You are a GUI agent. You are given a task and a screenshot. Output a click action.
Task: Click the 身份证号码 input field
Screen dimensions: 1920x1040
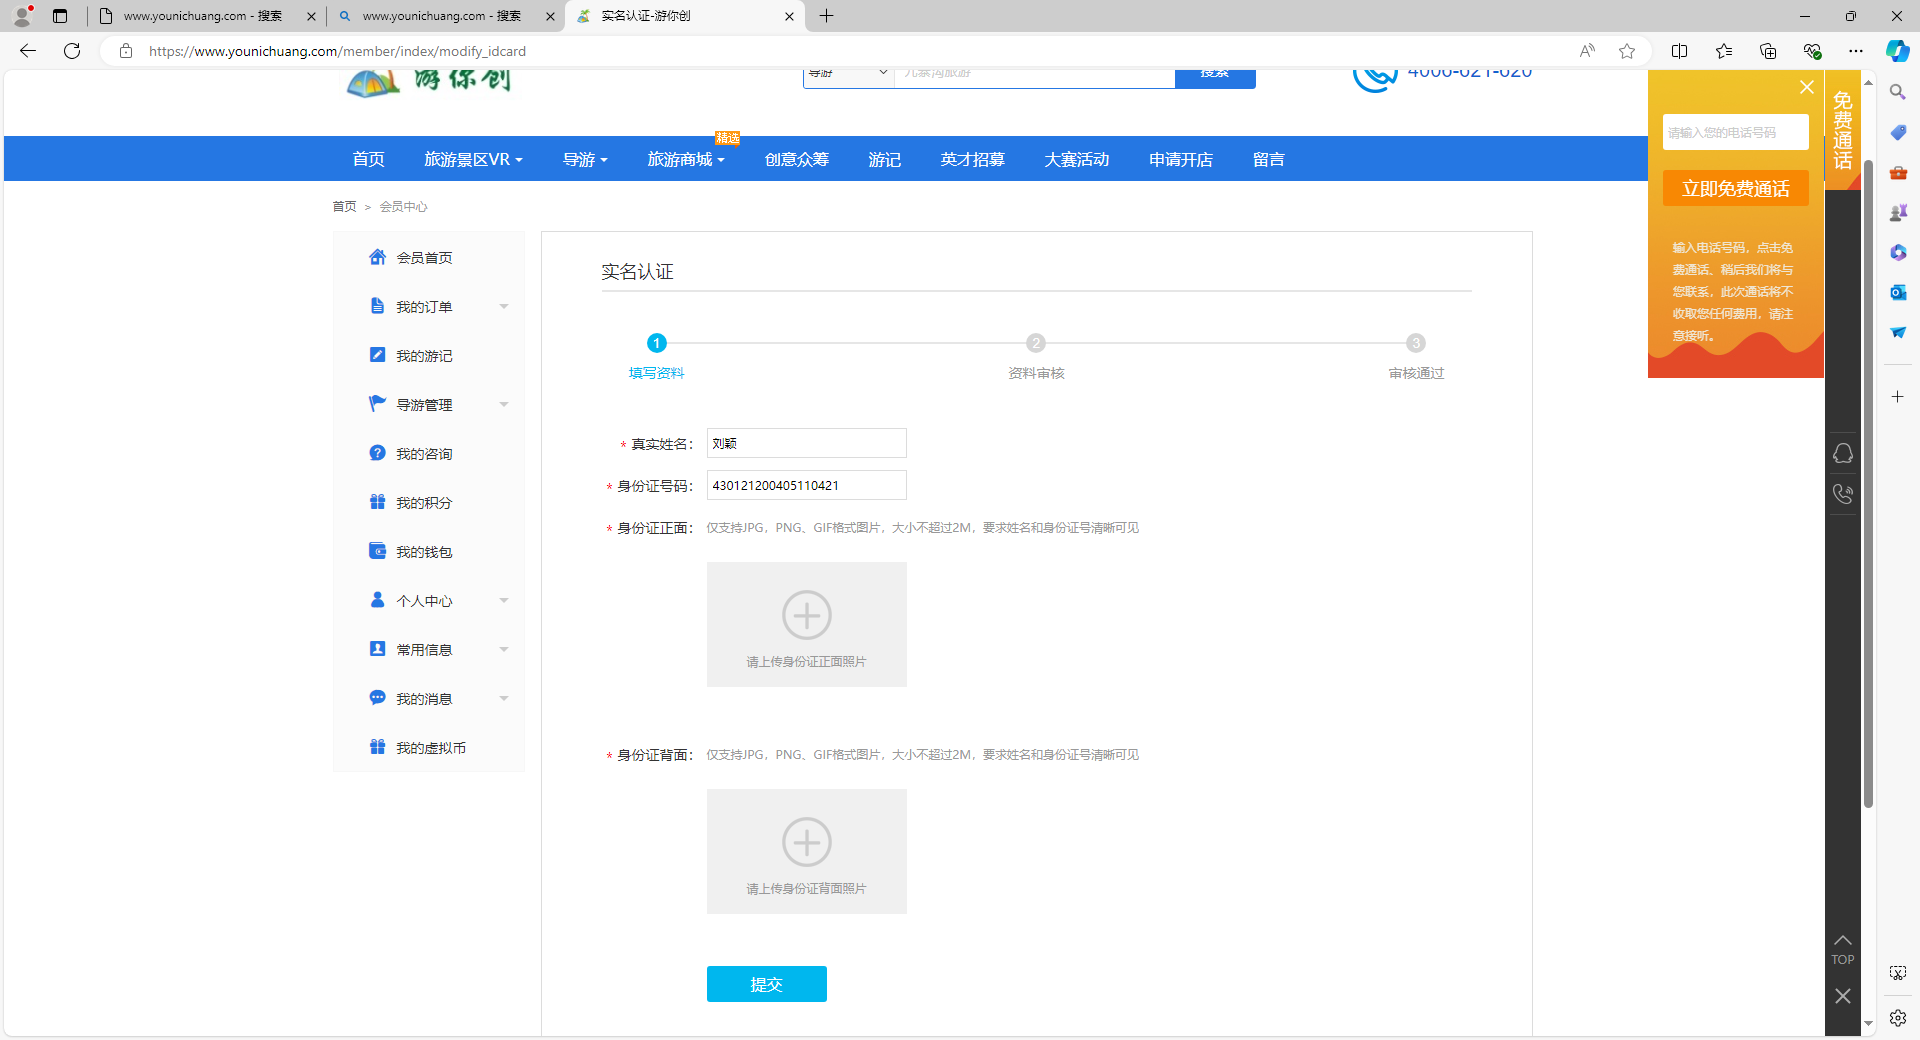(x=806, y=485)
